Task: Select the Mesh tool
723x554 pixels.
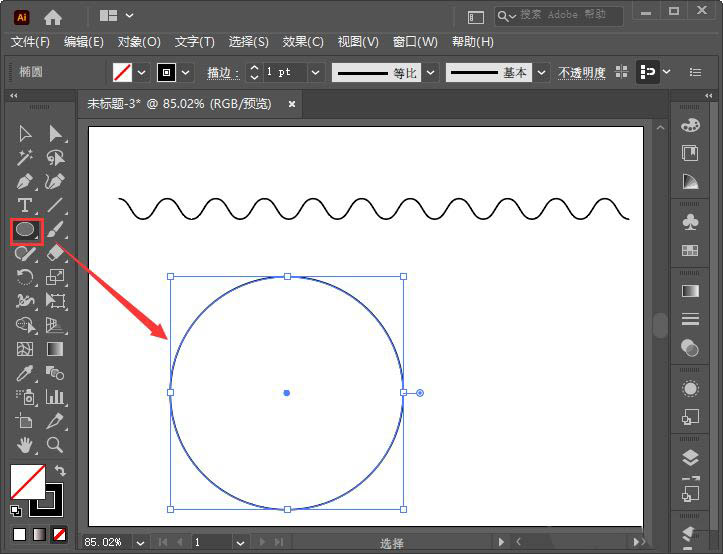Action: pos(25,349)
